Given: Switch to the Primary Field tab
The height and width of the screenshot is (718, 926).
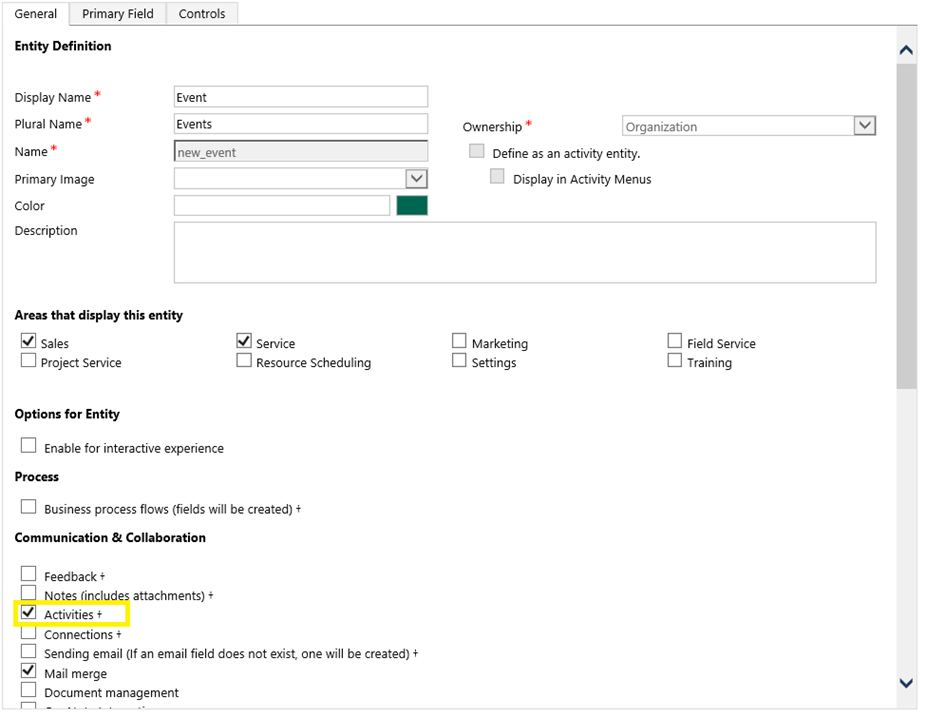Looking at the screenshot, I should pyautogui.click(x=118, y=14).
